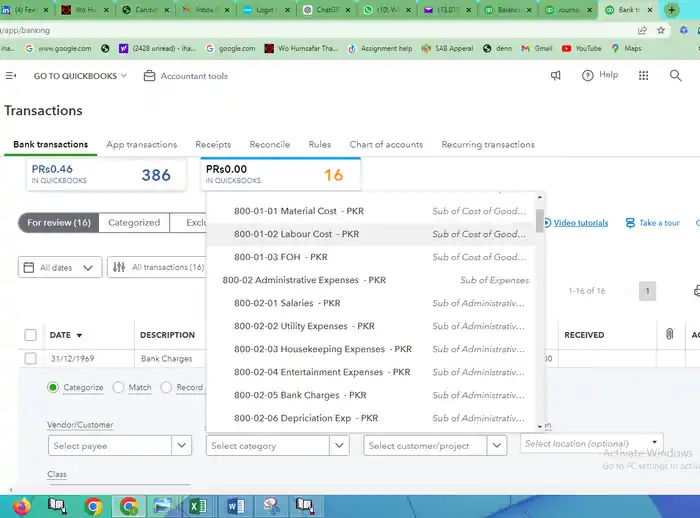Select all transactions with header checkbox
Viewport: 700px width, 518px height.
point(30,335)
